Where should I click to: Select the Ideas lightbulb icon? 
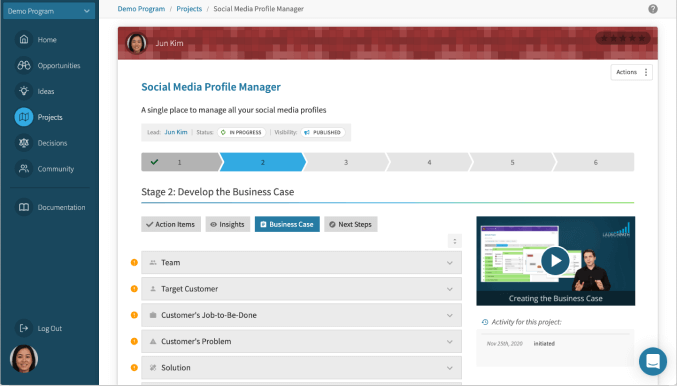pyautogui.click(x=24, y=91)
